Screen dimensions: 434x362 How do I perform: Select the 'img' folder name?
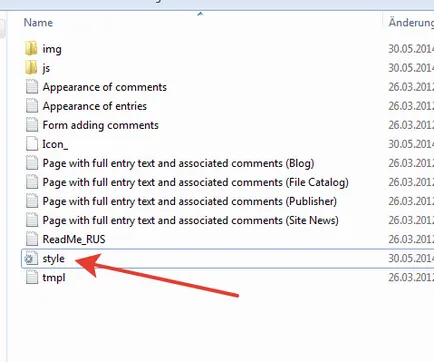52,49
